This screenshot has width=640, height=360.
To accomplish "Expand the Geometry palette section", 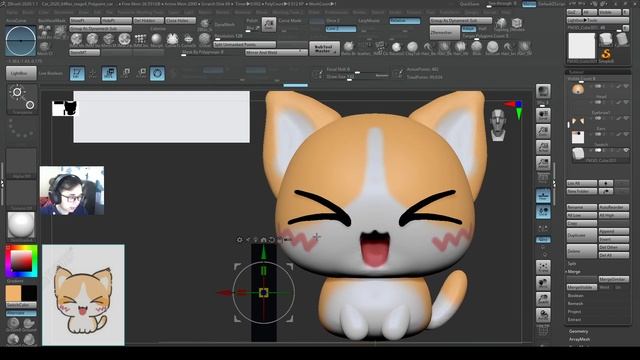I will tap(578, 331).
